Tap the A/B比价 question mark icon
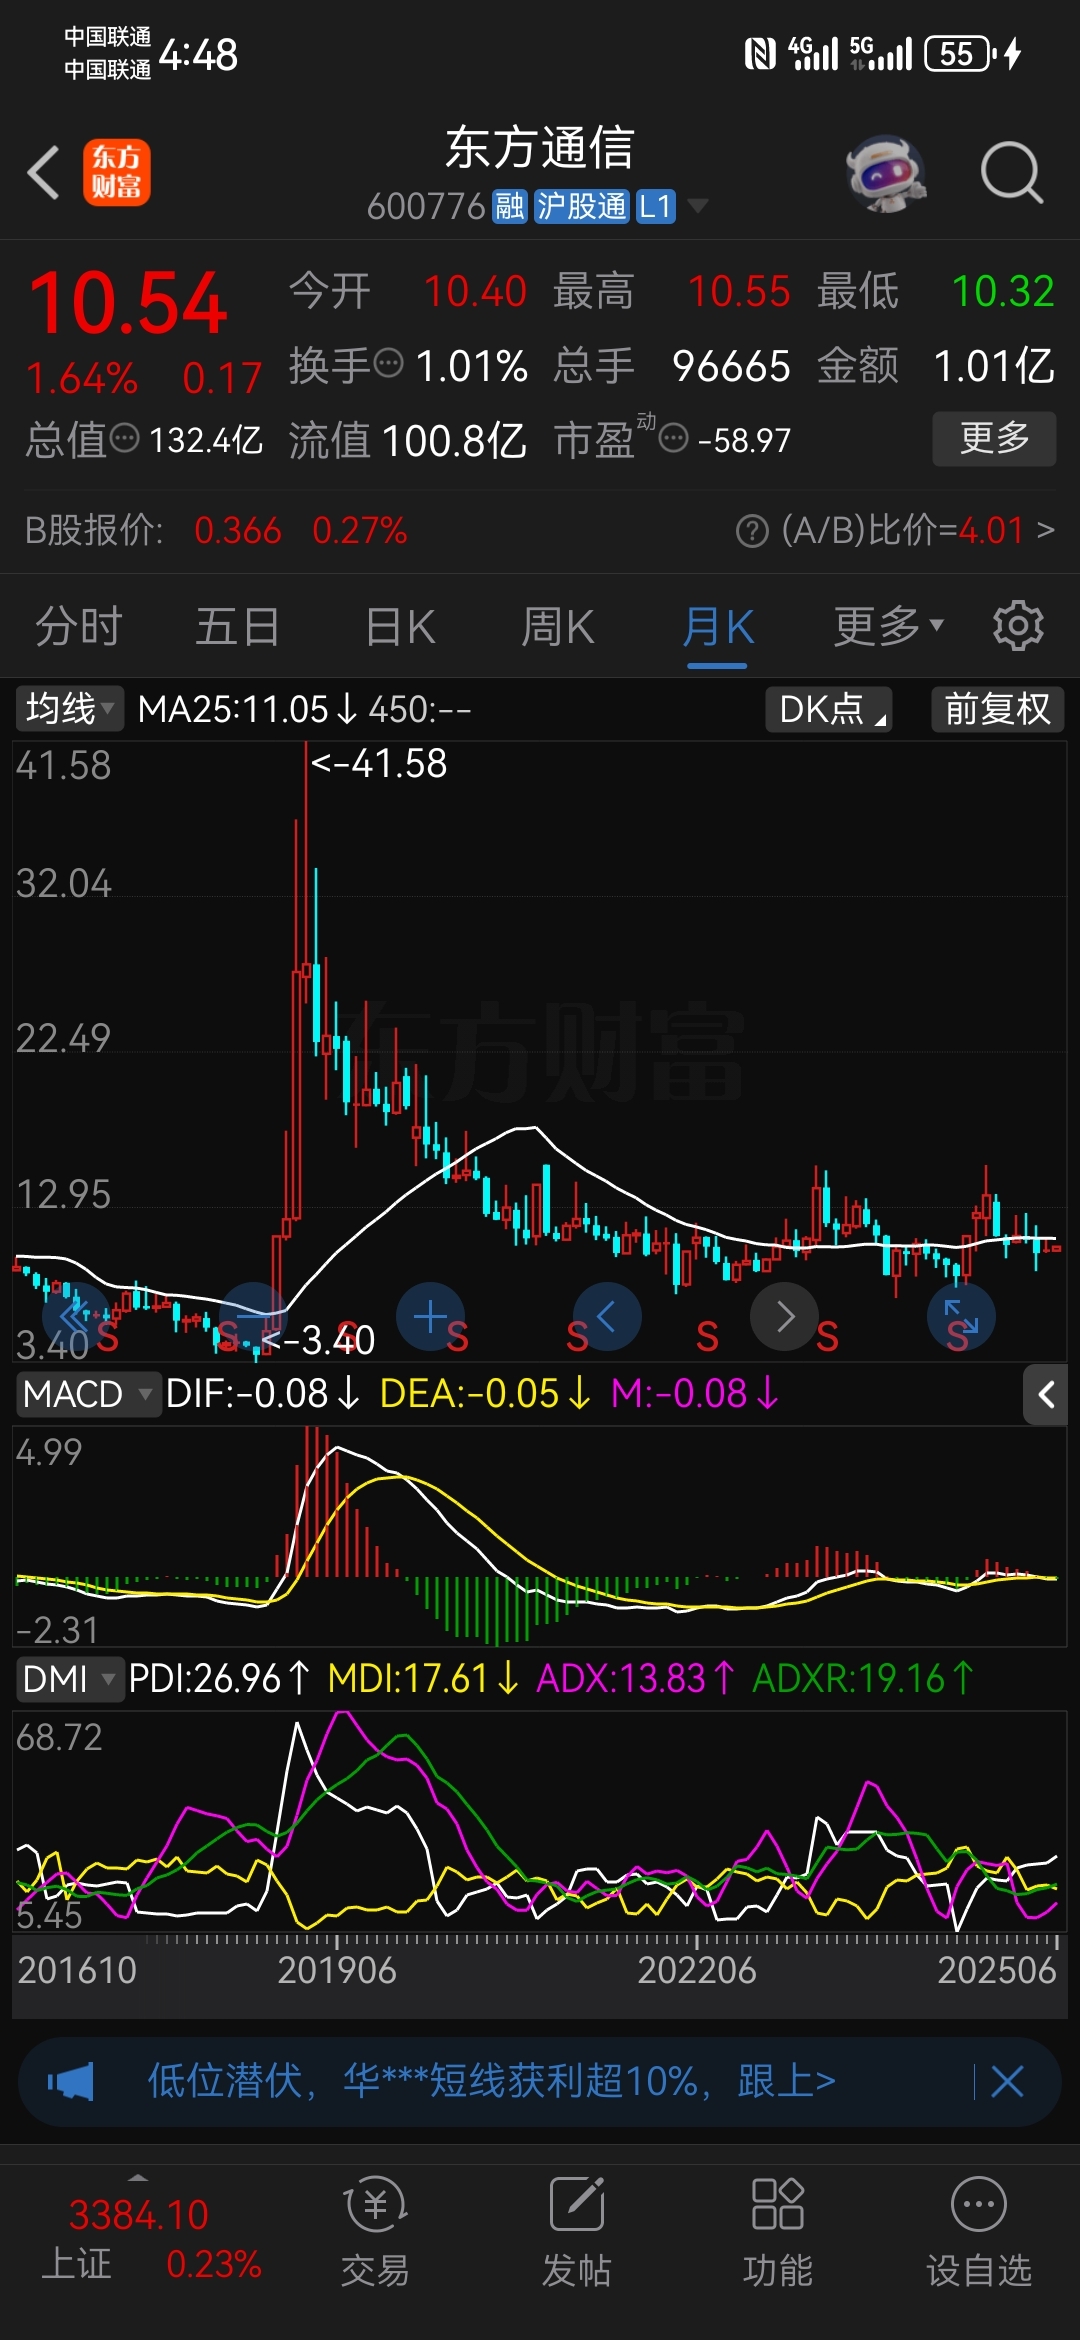 pos(752,531)
